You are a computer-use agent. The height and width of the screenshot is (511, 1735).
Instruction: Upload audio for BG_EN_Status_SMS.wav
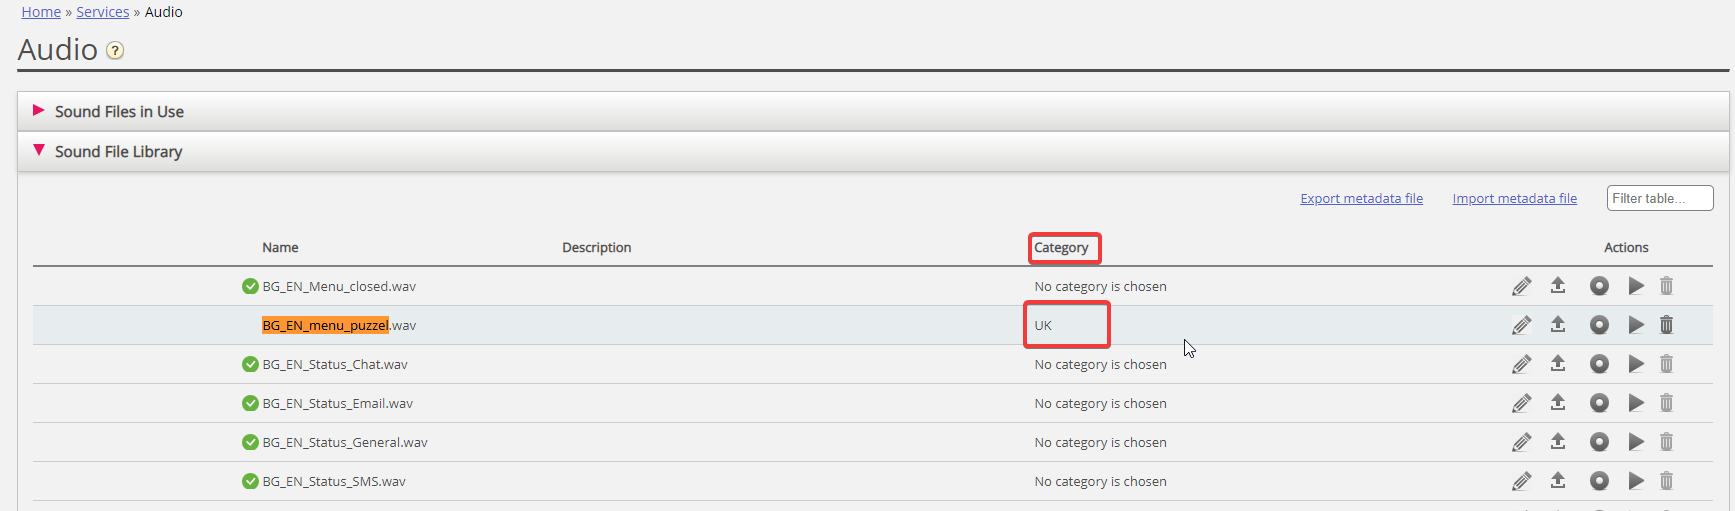click(x=1558, y=481)
